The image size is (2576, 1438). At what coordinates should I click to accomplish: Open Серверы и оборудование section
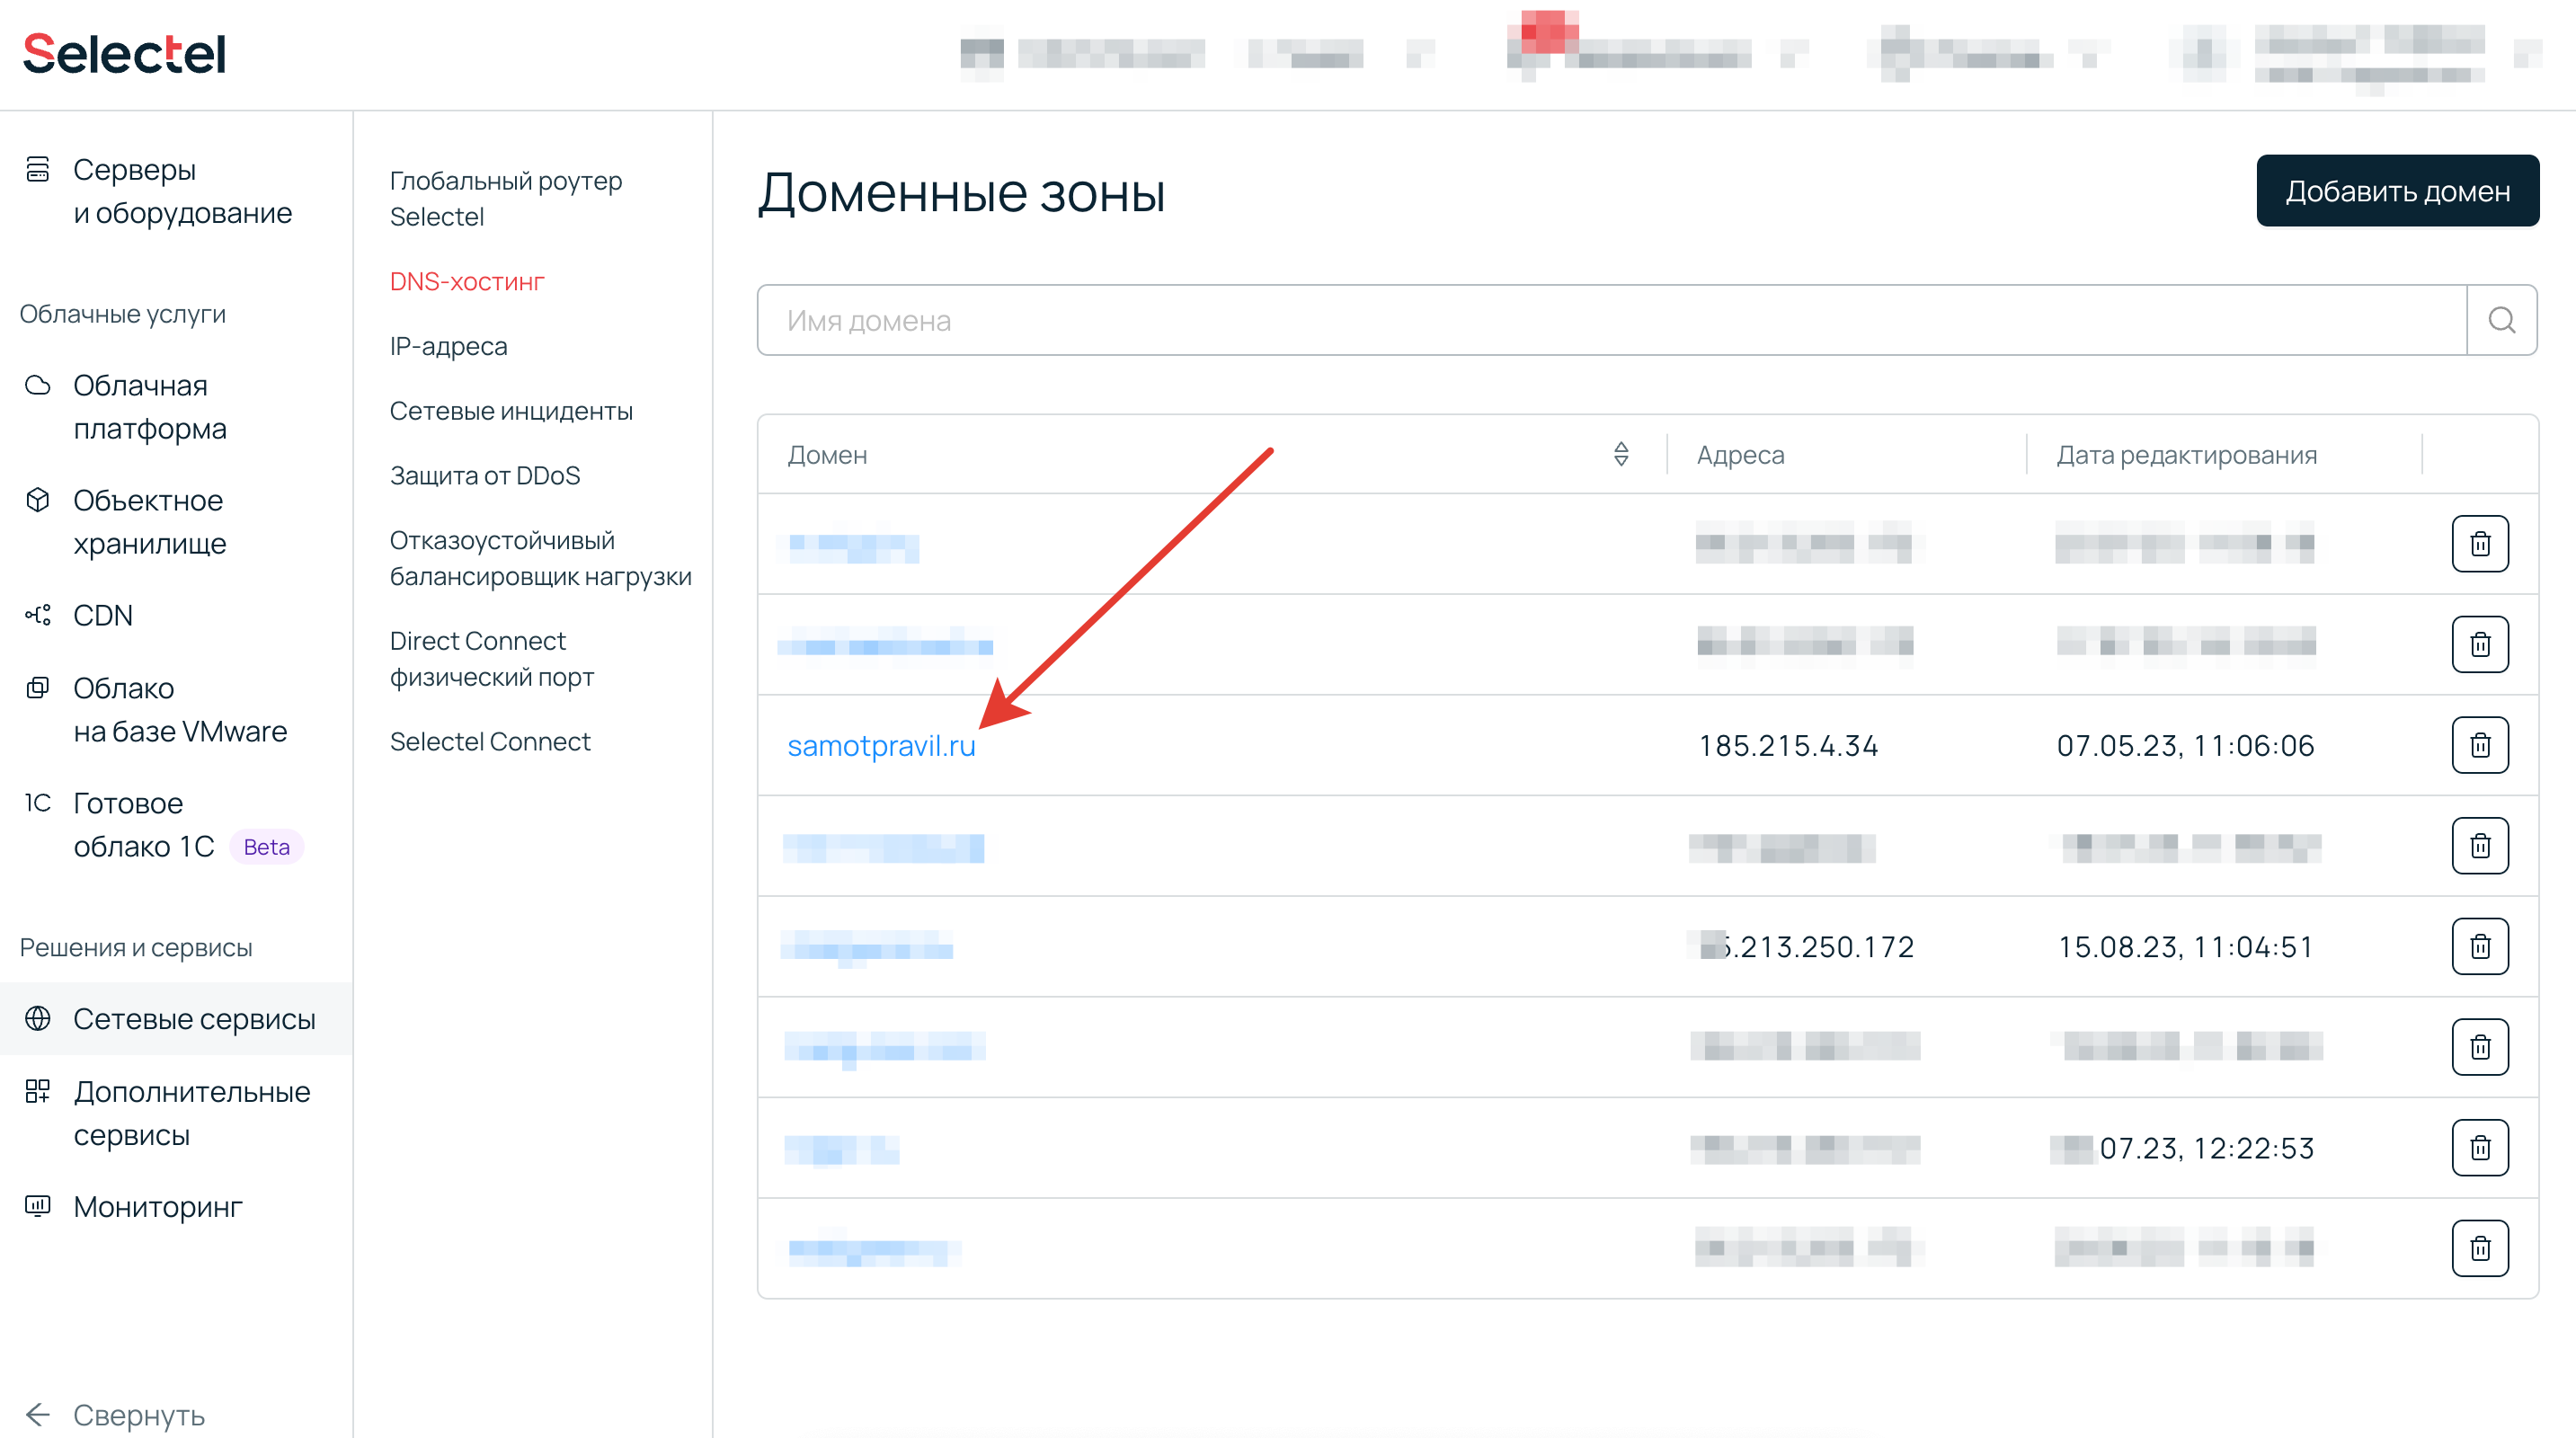(183, 191)
